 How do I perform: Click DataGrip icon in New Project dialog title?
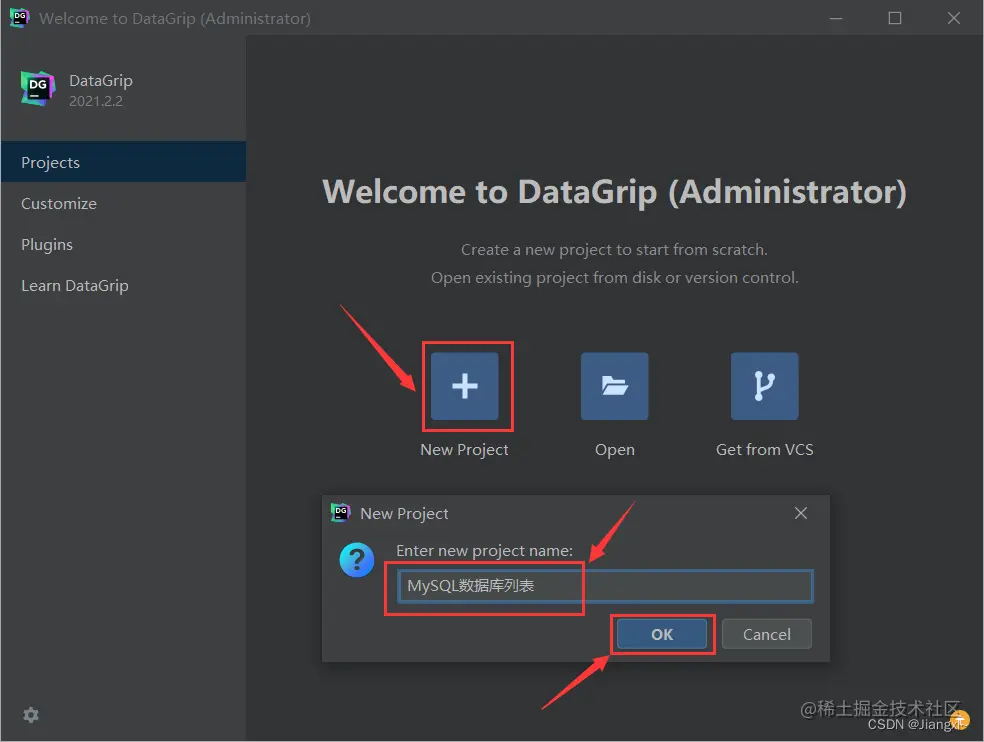coord(341,513)
